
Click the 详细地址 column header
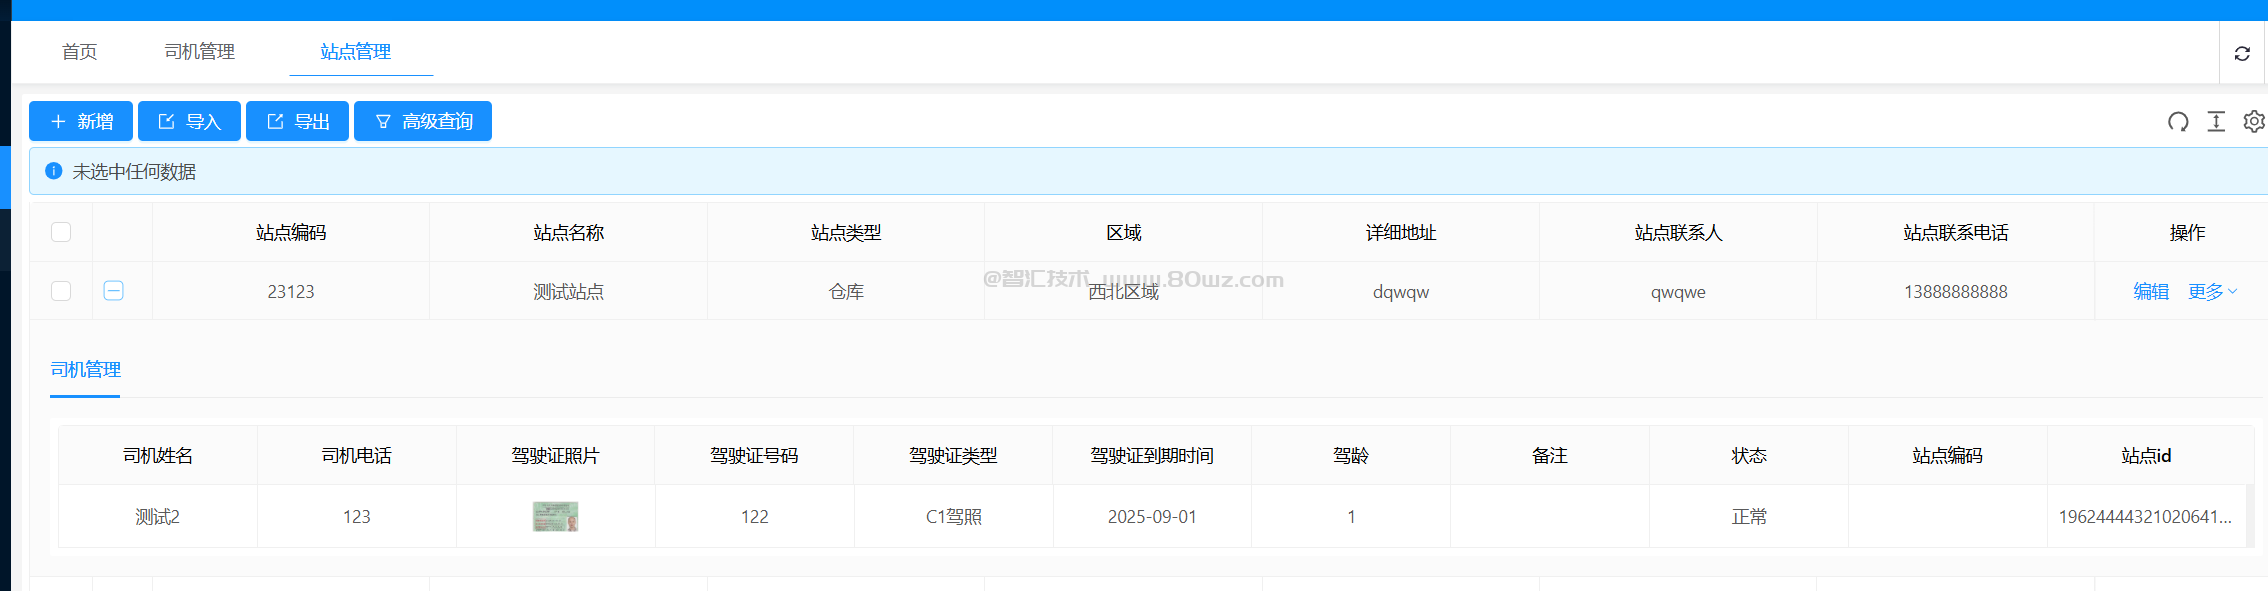coord(1401,233)
